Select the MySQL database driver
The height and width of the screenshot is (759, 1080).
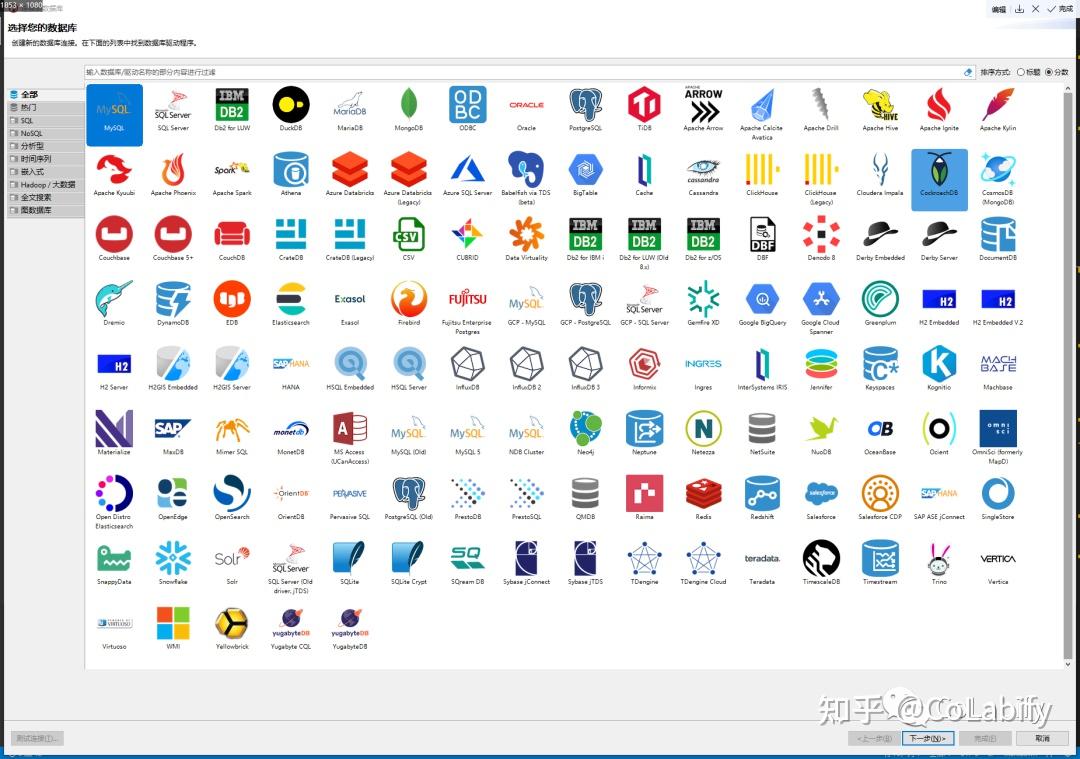pos(114,114)
